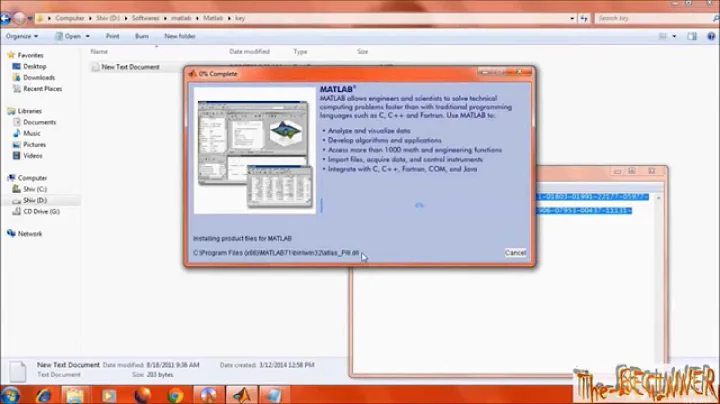Launch Firefox from the taskbar
720x404 pixels.
[142, 395]
